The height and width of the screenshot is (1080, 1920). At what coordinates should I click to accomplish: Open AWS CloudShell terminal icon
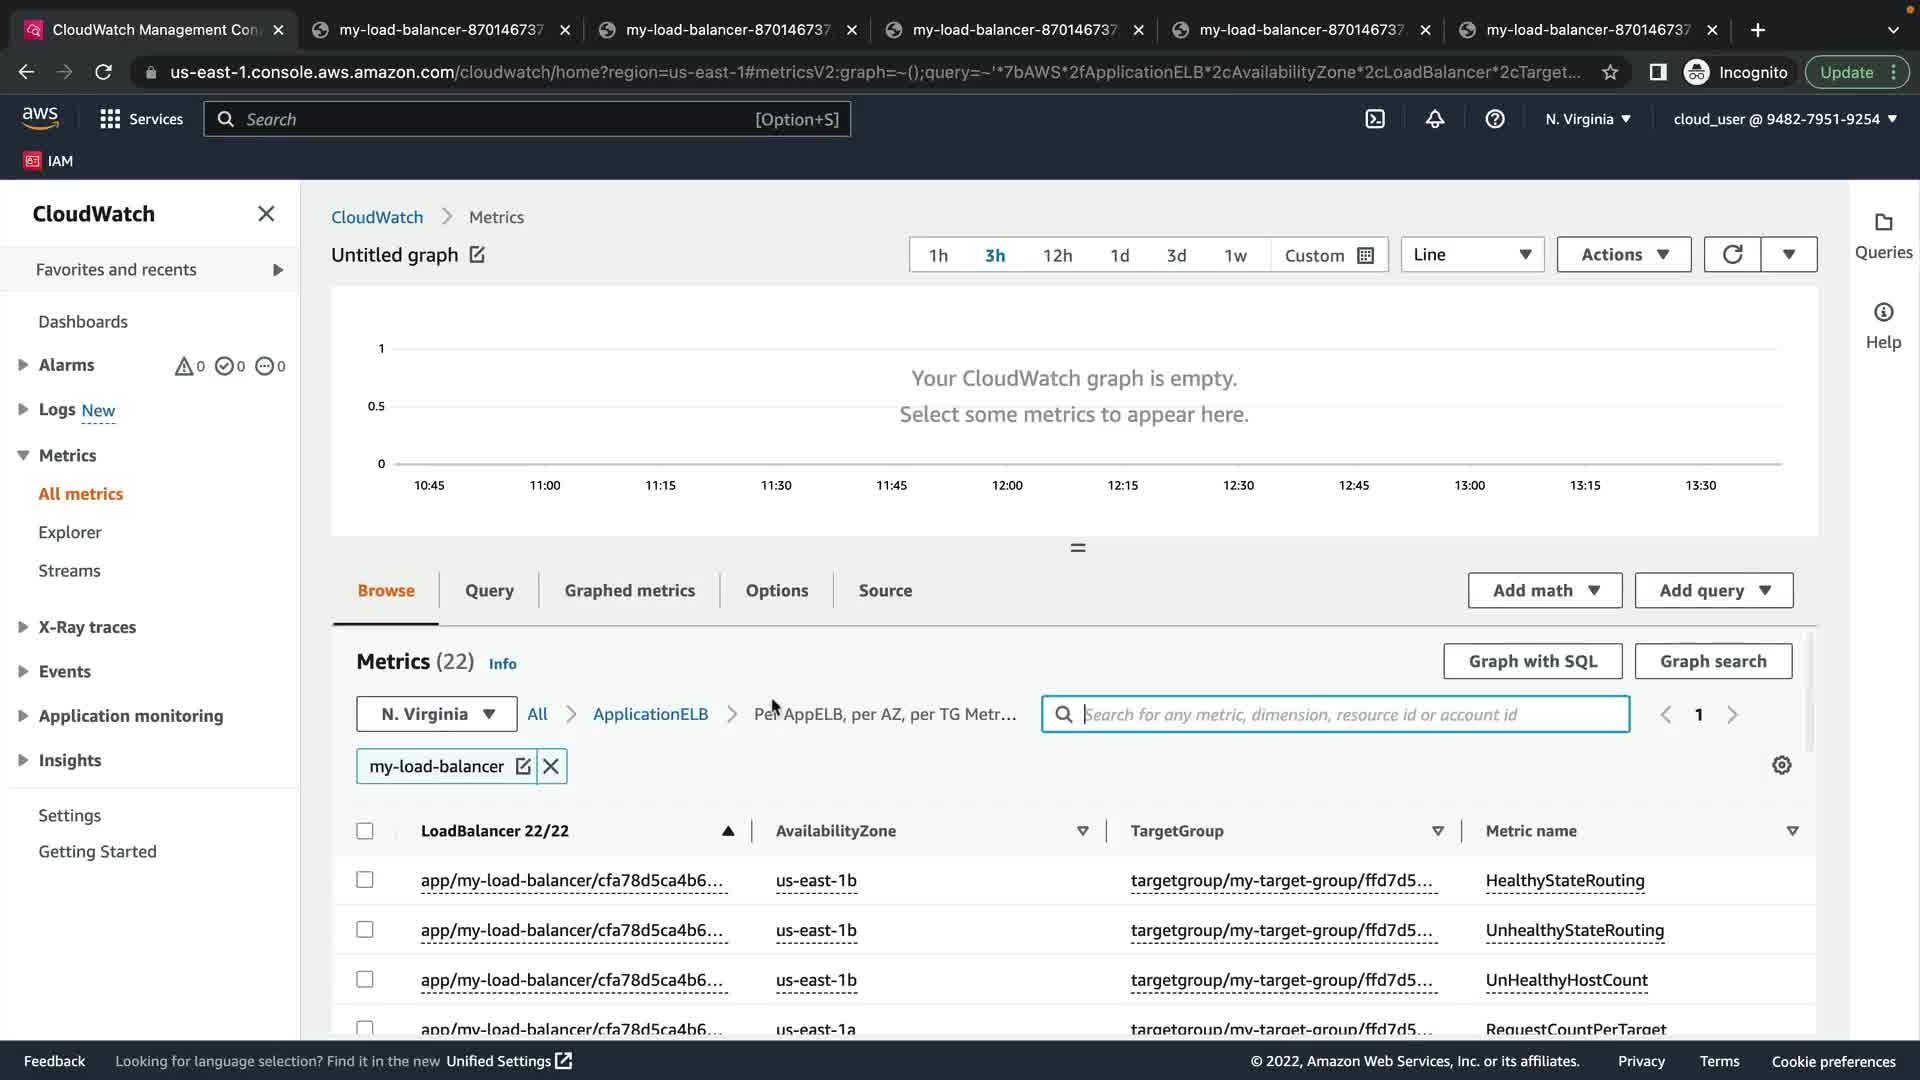click(1375, 119)
